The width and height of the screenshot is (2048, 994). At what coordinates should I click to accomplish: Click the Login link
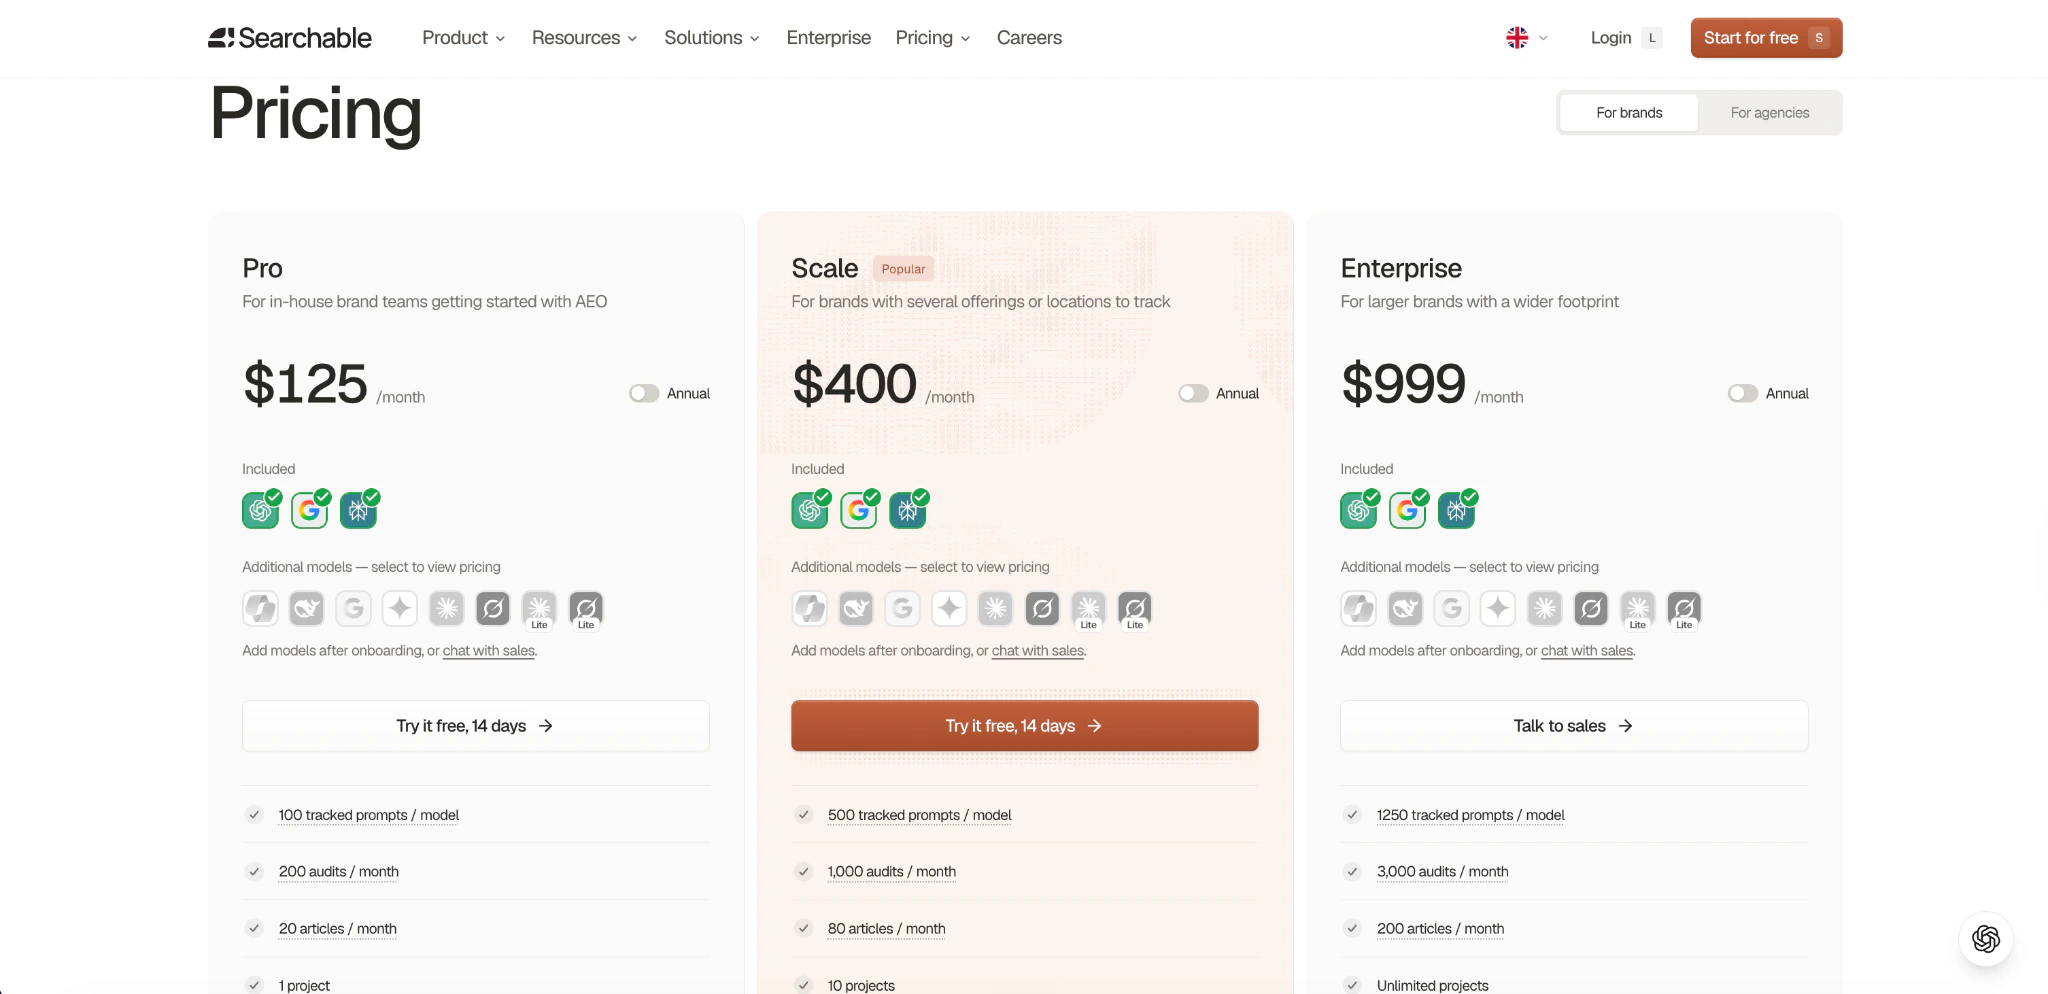(1625, 38)
